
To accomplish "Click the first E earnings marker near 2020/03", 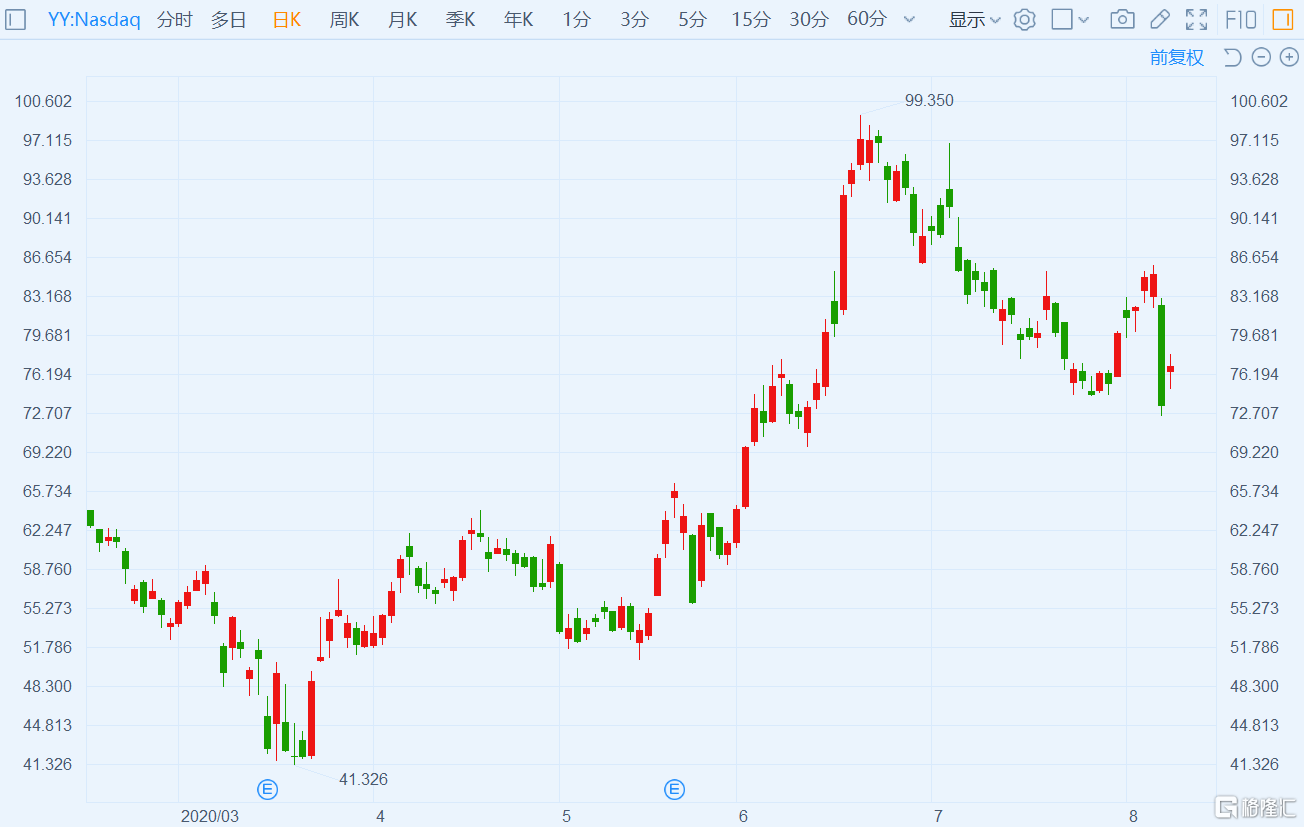I will pyautogui.click(x=267, y=790).
